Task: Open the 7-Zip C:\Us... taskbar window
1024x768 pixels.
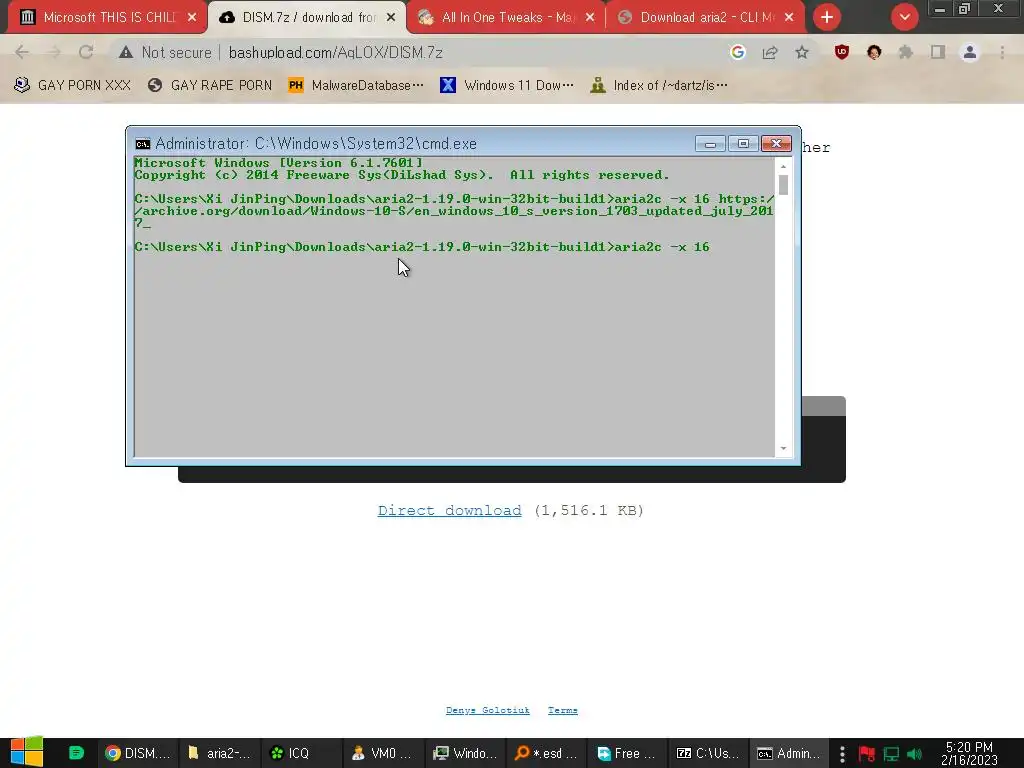Action: 707,753
